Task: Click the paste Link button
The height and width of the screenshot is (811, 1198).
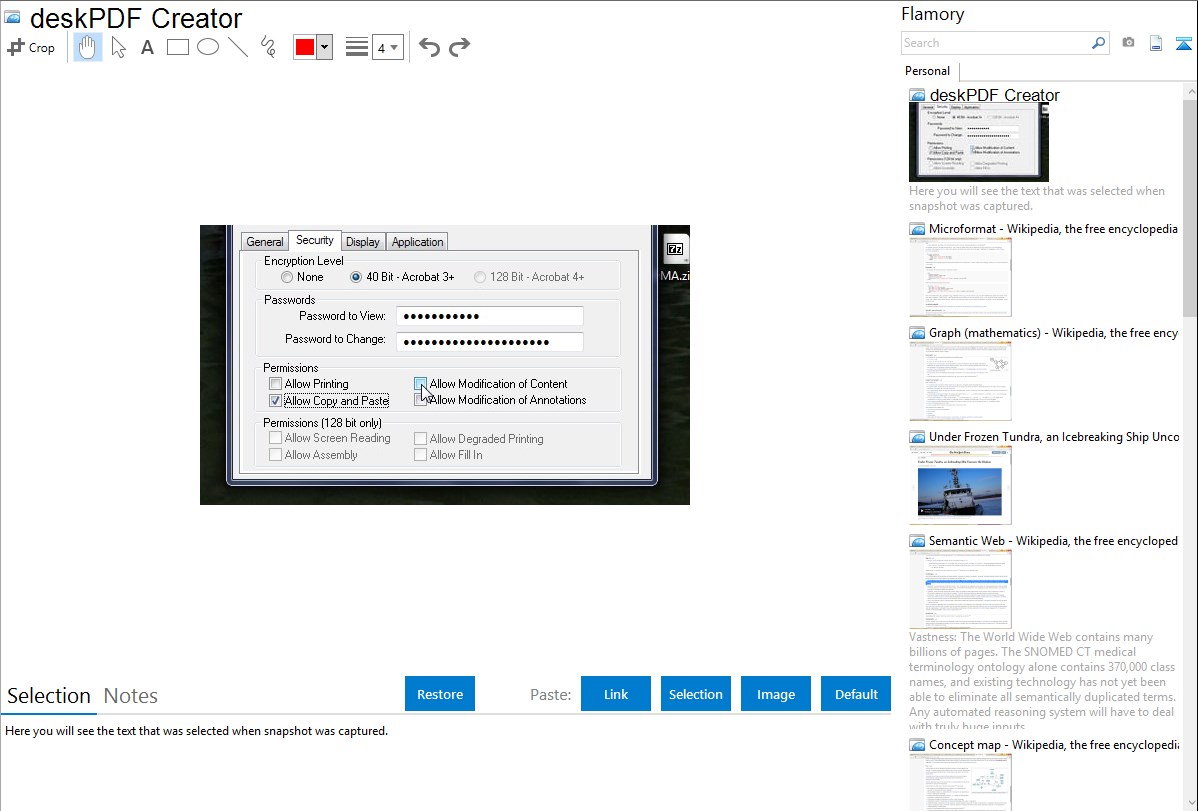Action: click(616, 694)
